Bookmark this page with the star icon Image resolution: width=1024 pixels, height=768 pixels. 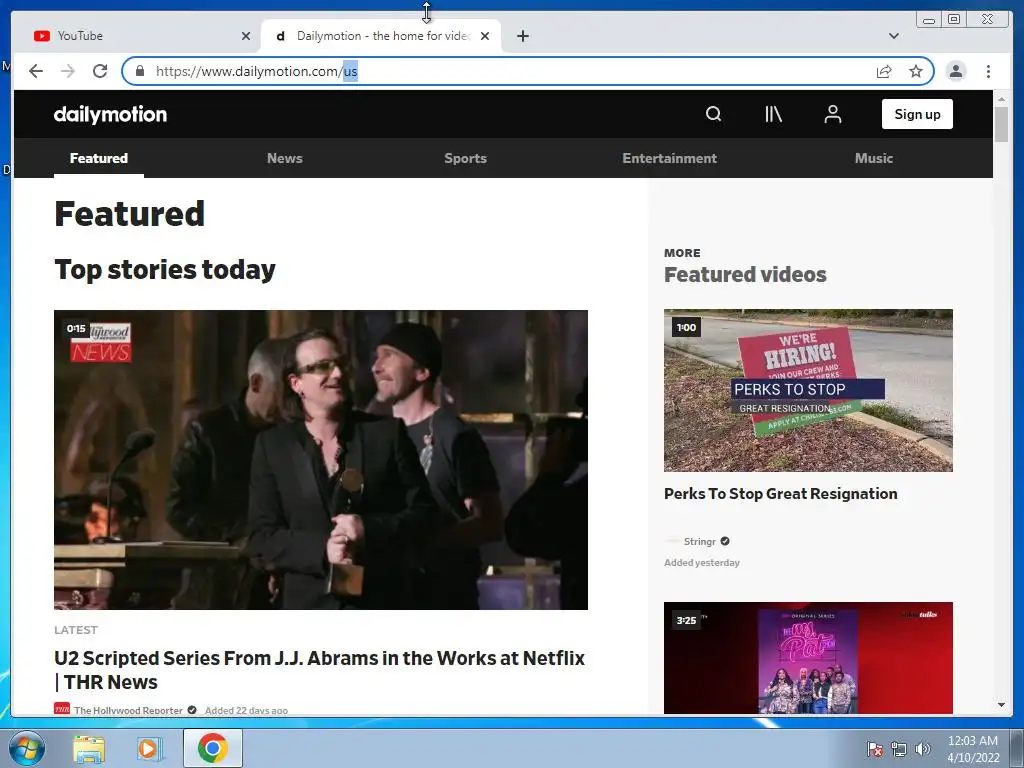tap(916, 71)
